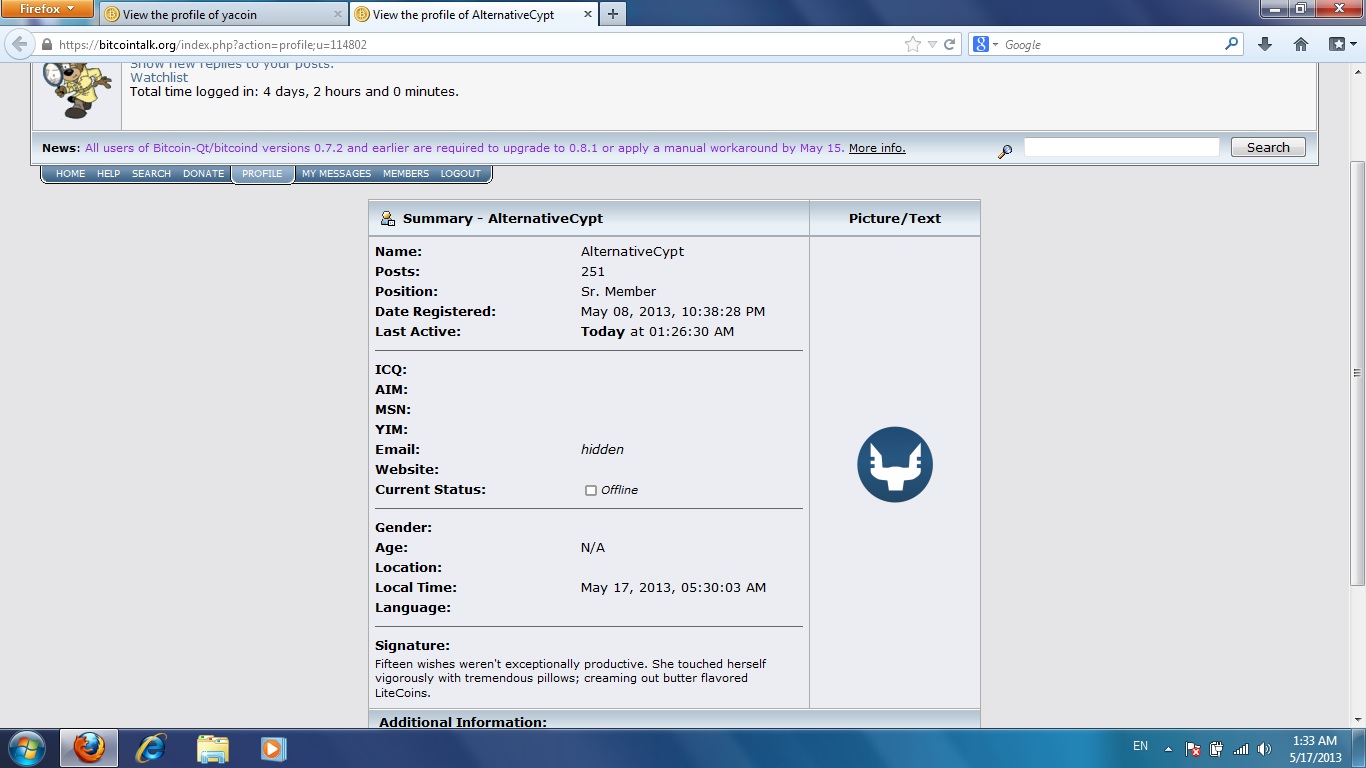The image size is (1366, 768).
Task: Click the Google search magnifier icon
Action: [x=1232, y=44]
